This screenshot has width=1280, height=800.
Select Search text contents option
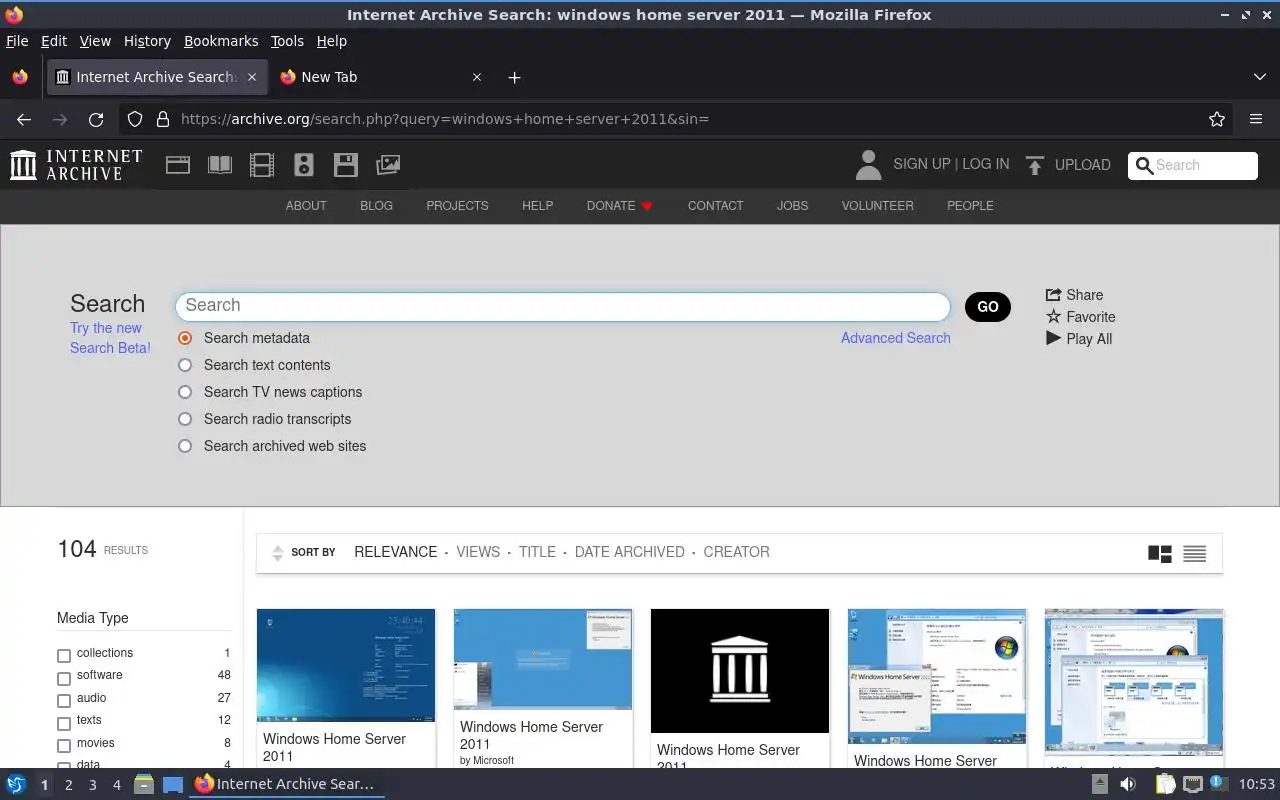click(185, 365)
